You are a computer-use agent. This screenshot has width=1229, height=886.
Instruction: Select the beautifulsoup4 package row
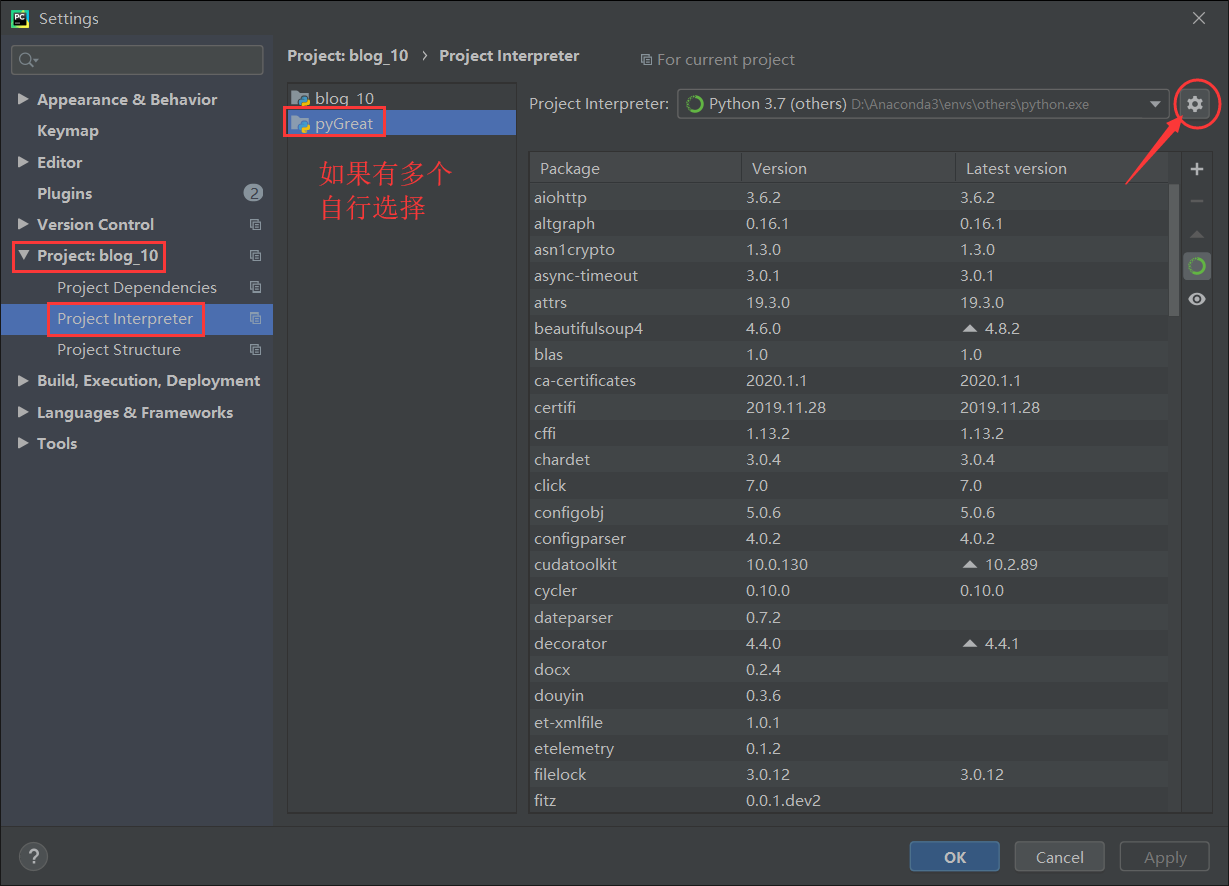point(848,328)
